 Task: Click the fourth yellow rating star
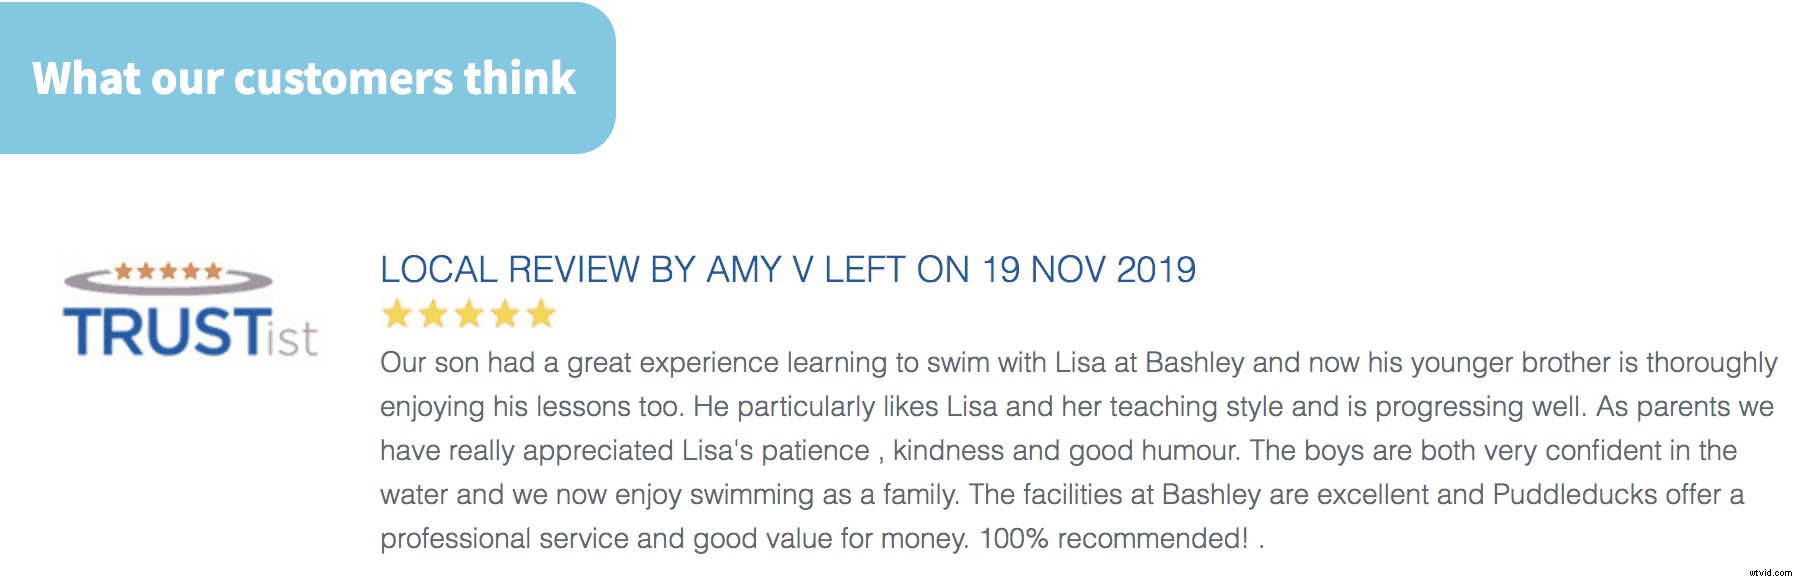505,314
